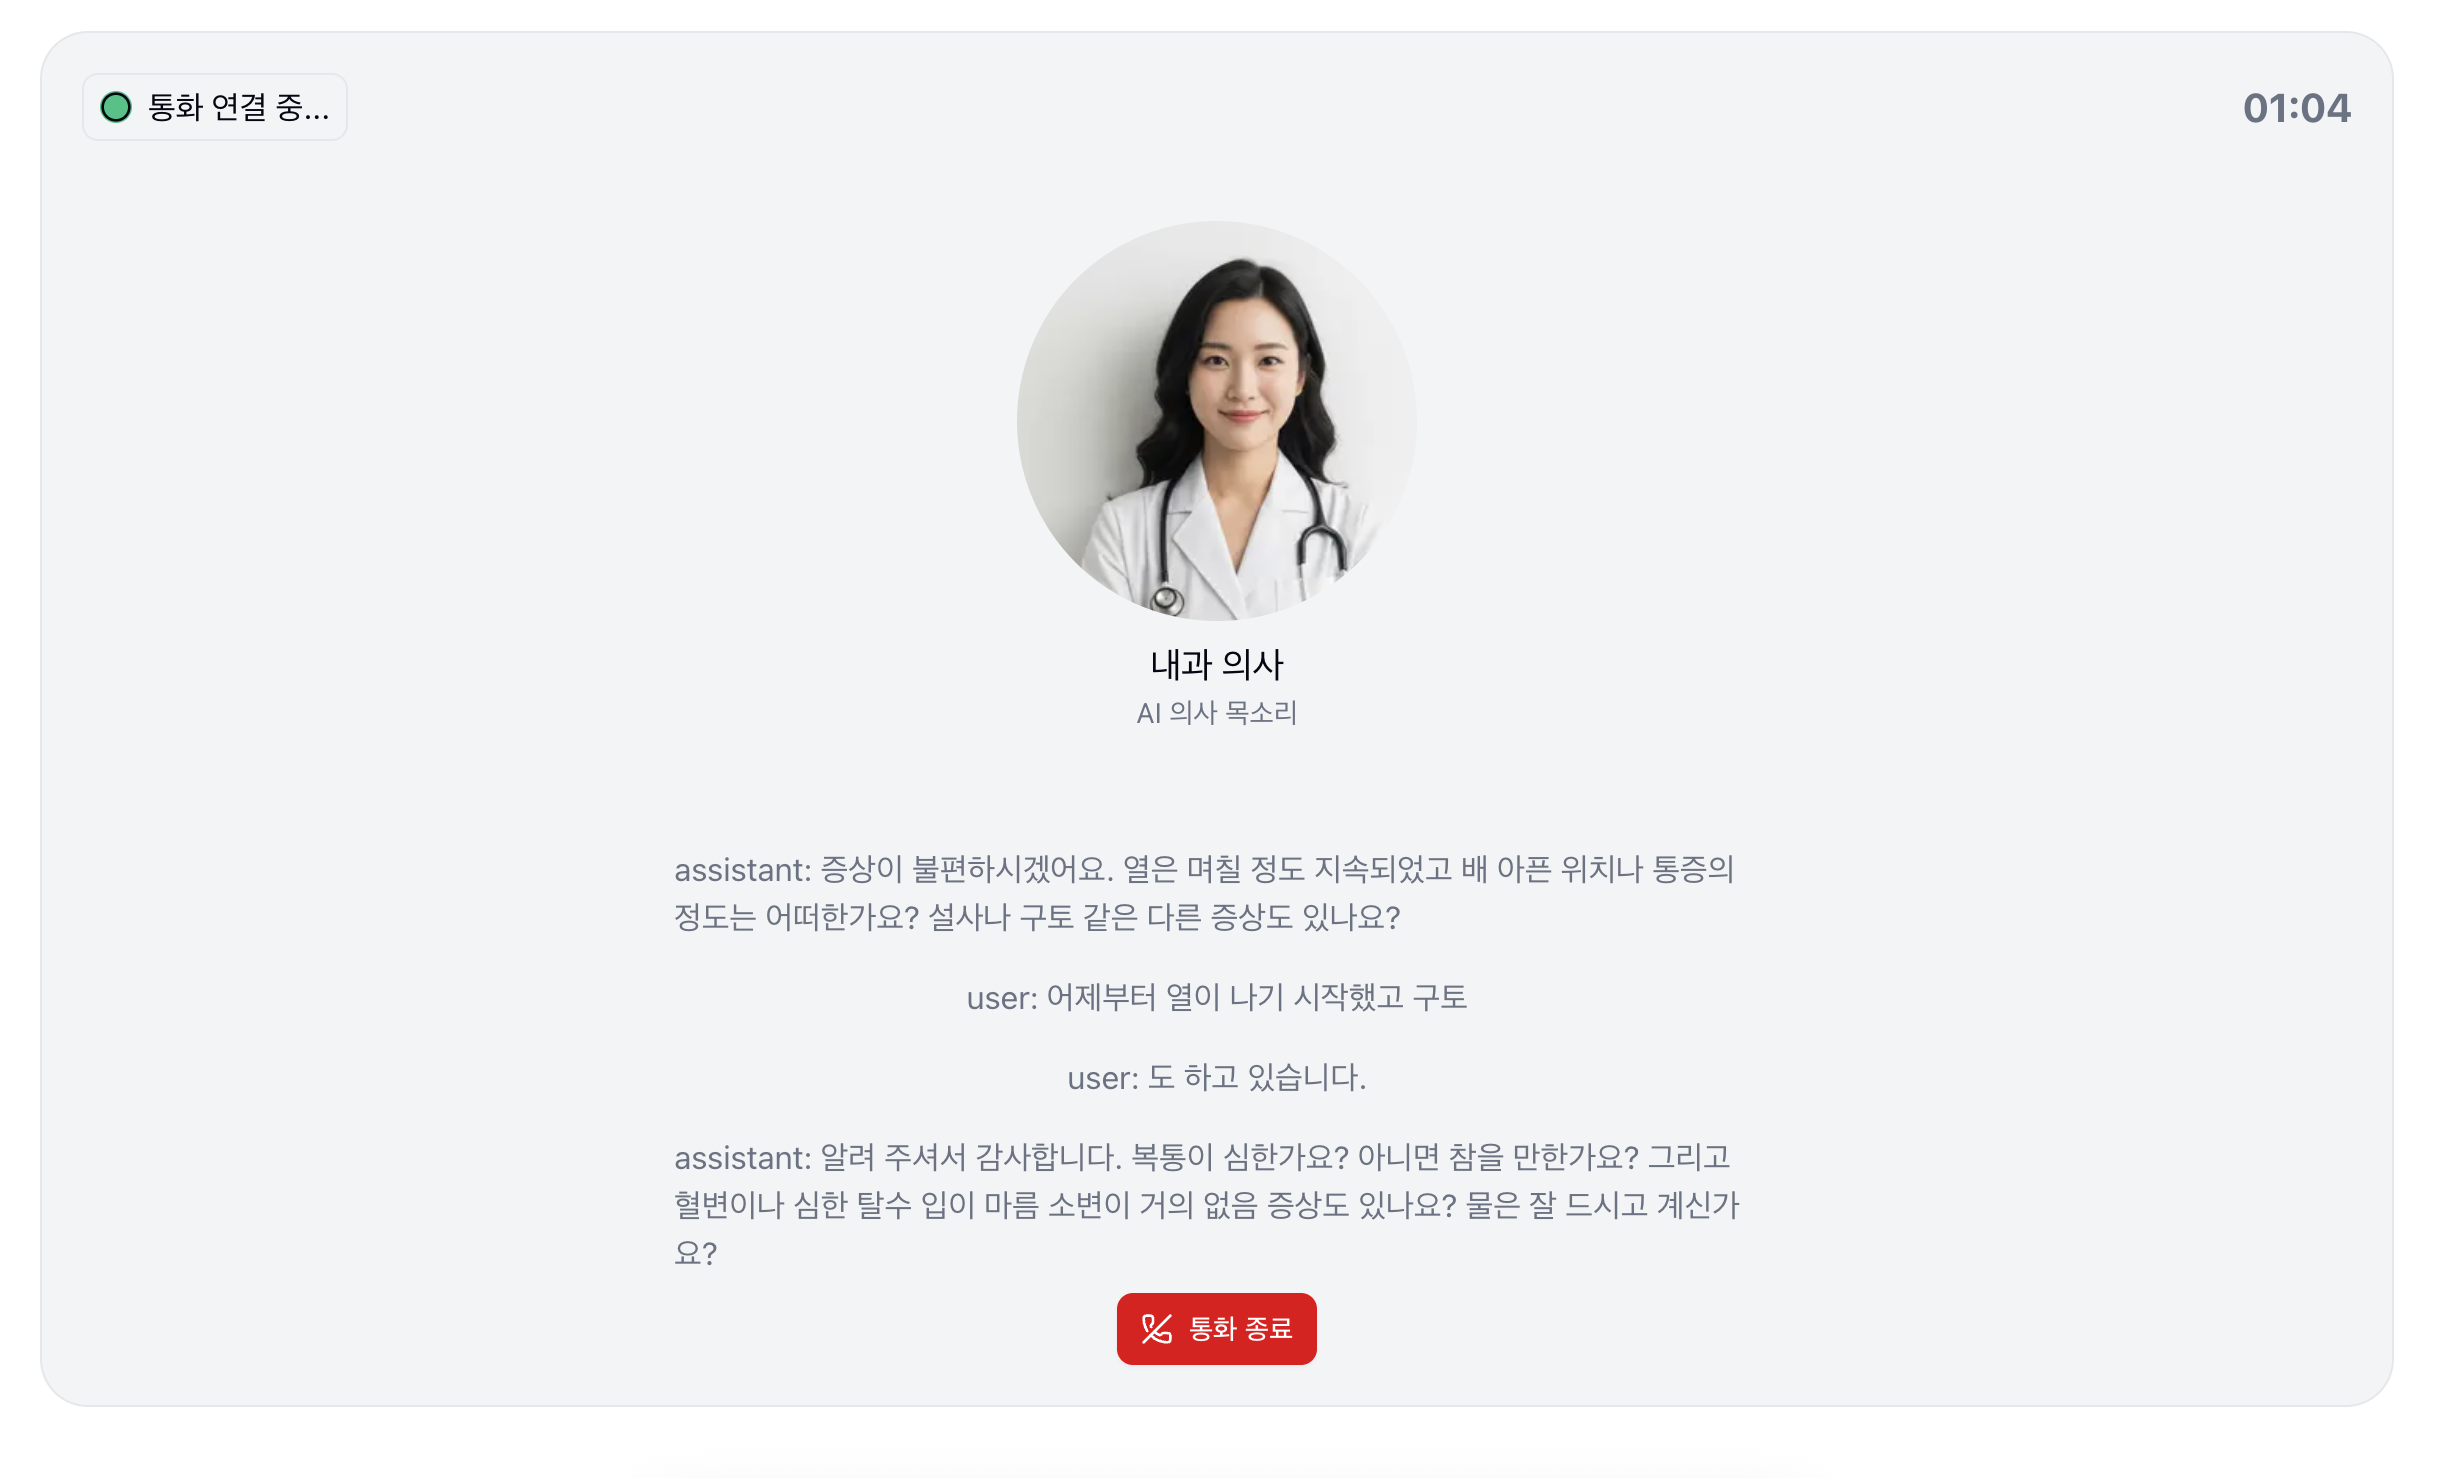Click the first assistant message starting 증상이 불편하시겠어요

1204,893
